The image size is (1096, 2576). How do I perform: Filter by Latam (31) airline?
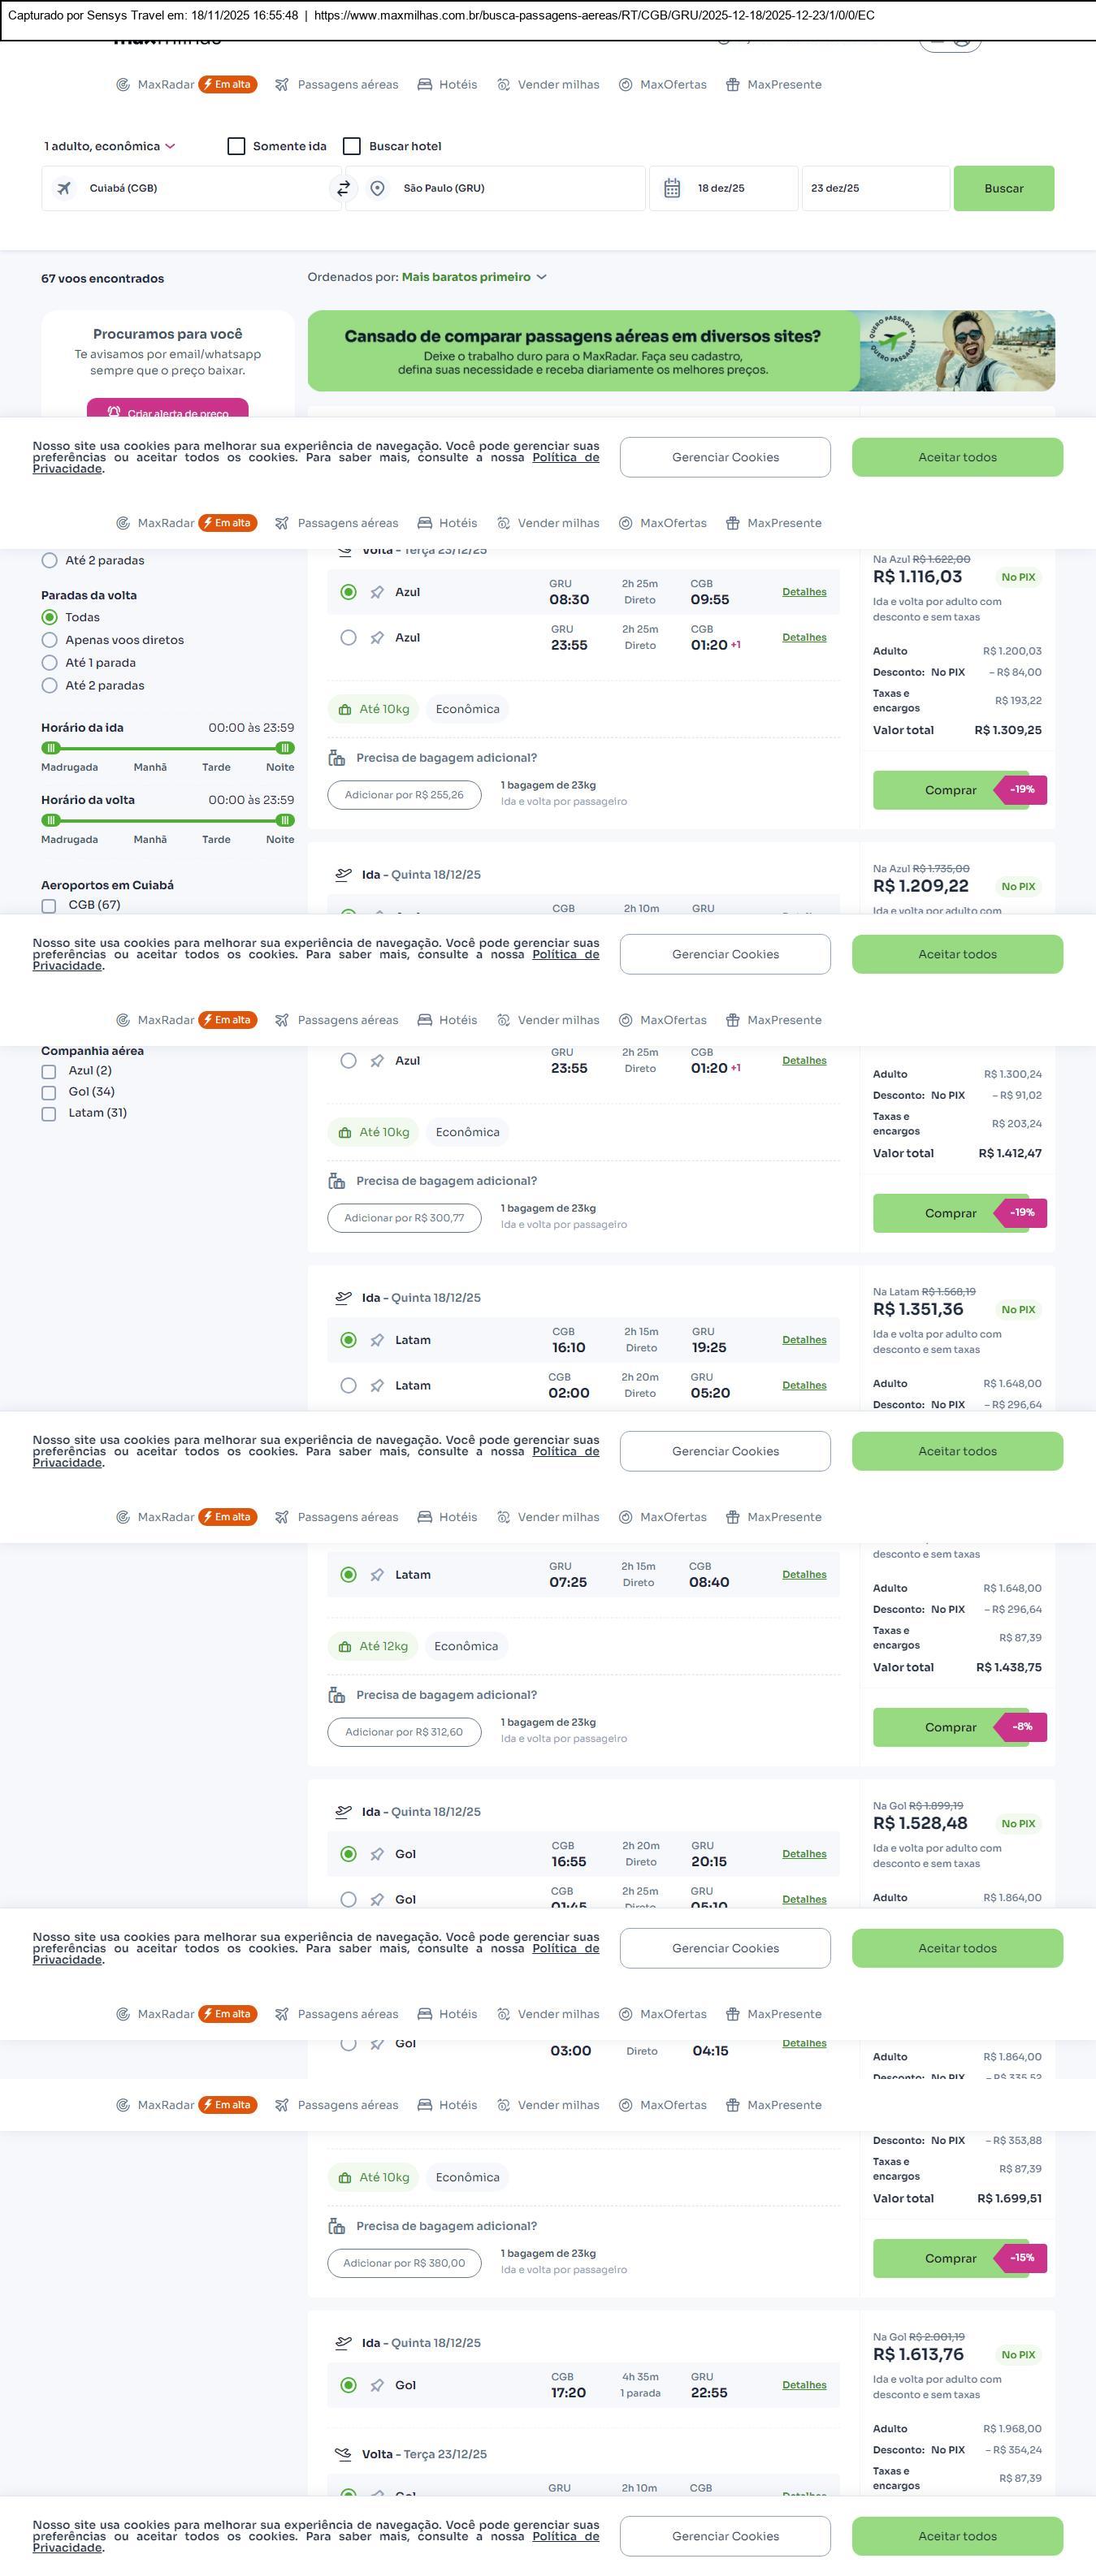[x=49, y=1113]
